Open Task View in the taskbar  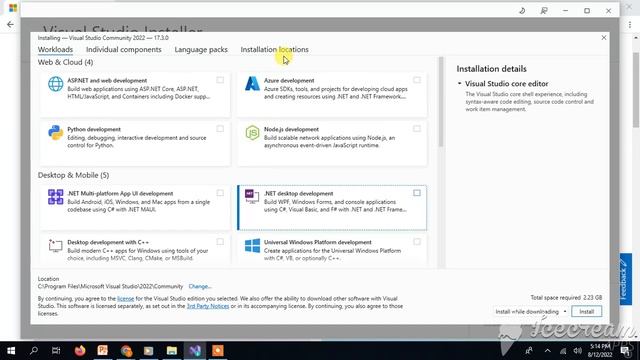click(56, 351)
